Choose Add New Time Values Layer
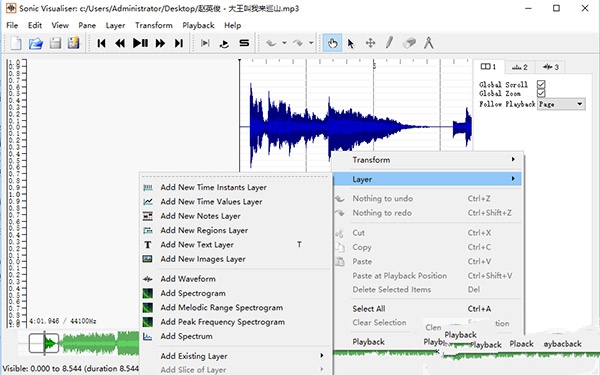This screenshot has height=375, width=600. (235, 202)
